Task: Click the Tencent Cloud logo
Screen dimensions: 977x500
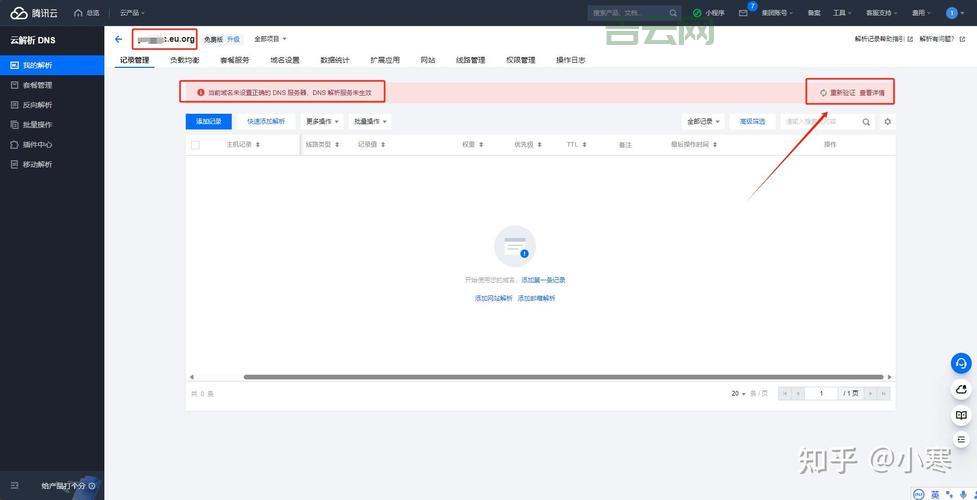Action: point(36,13)
